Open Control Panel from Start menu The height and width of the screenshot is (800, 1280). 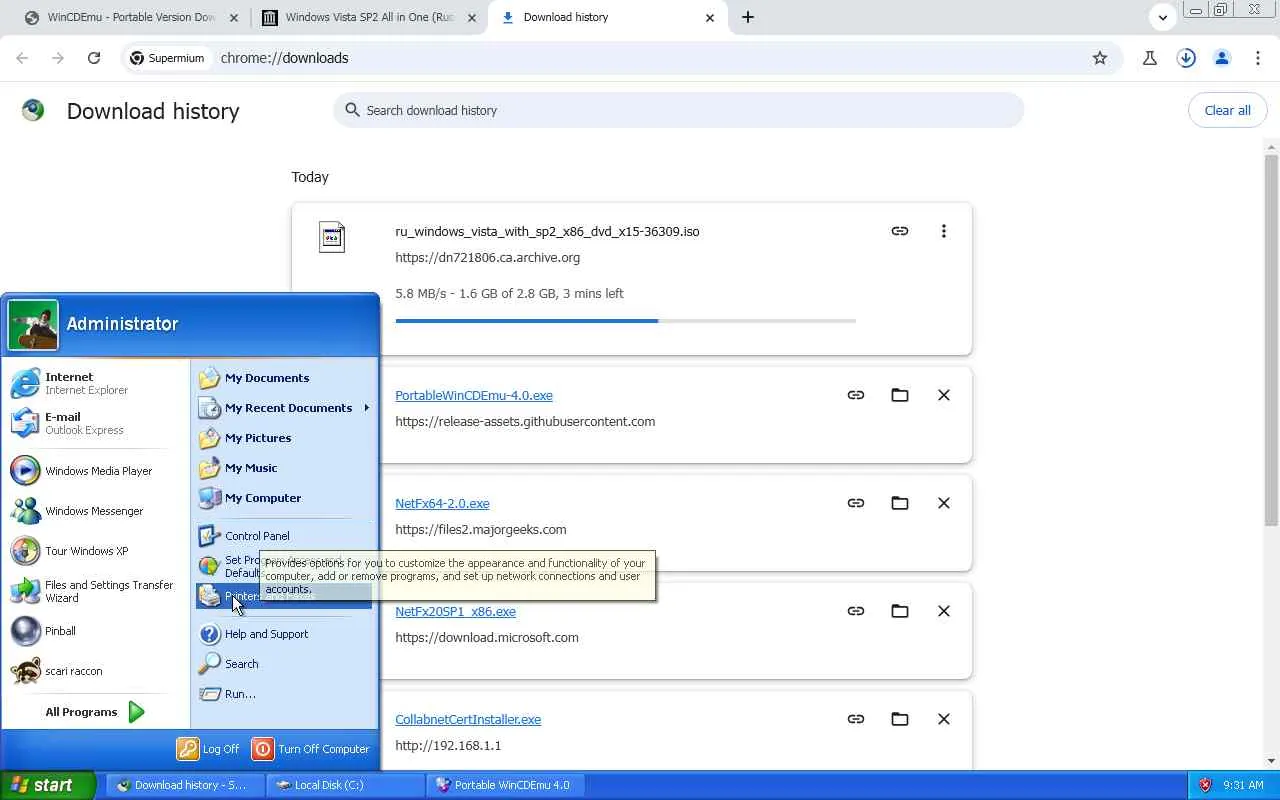point(284,536)
